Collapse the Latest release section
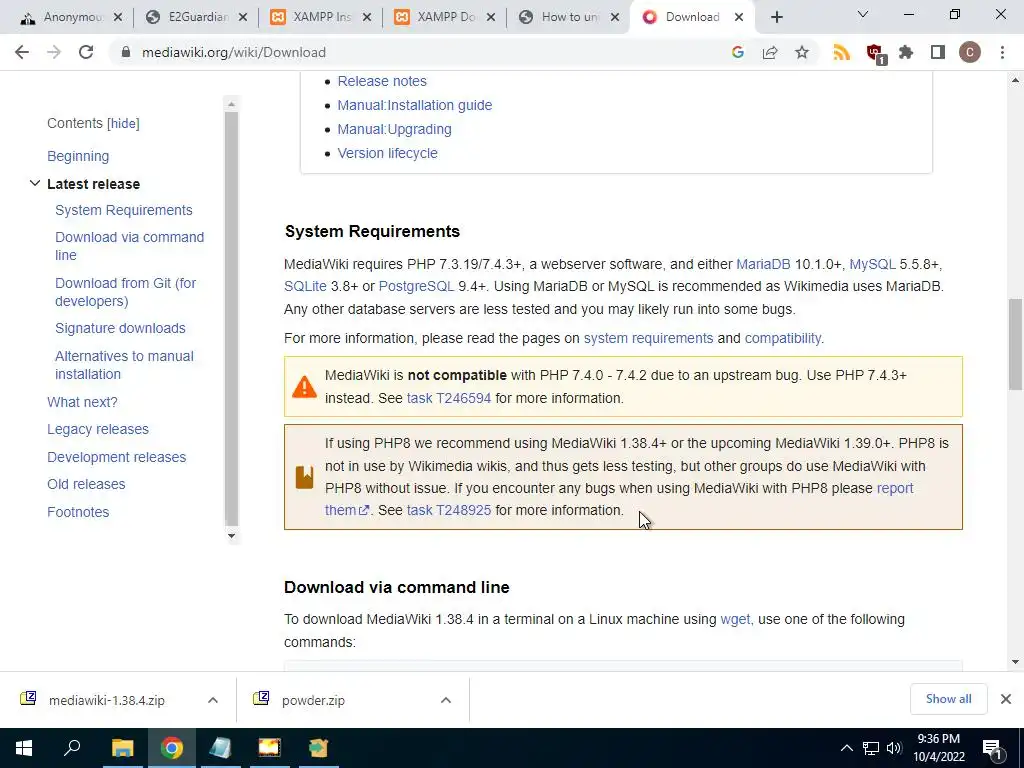The width and height of the screenshot is (1024, 768). click(35, 184)
